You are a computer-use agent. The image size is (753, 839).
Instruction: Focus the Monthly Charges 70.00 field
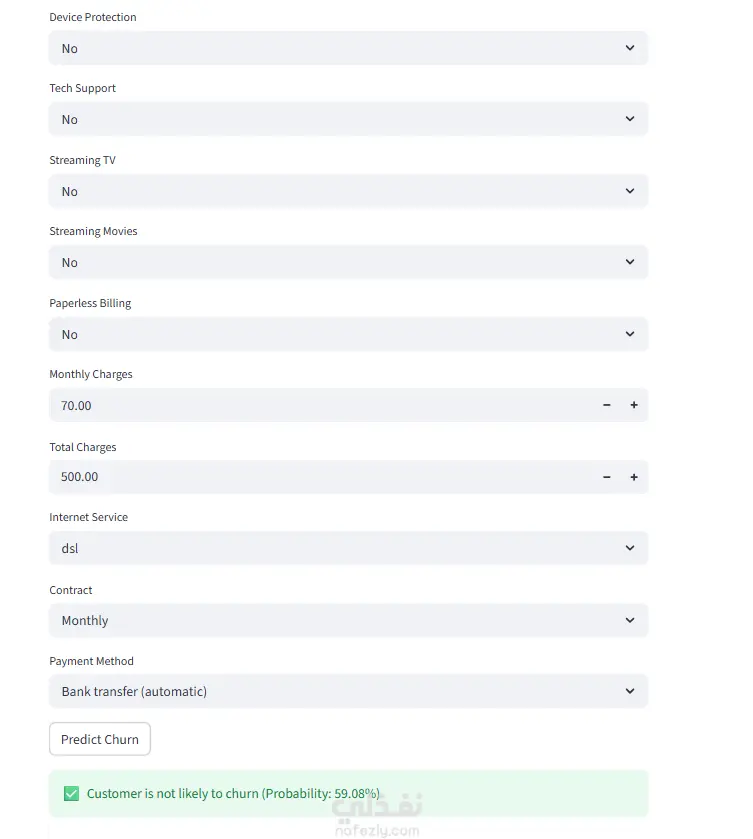[321, 405]
